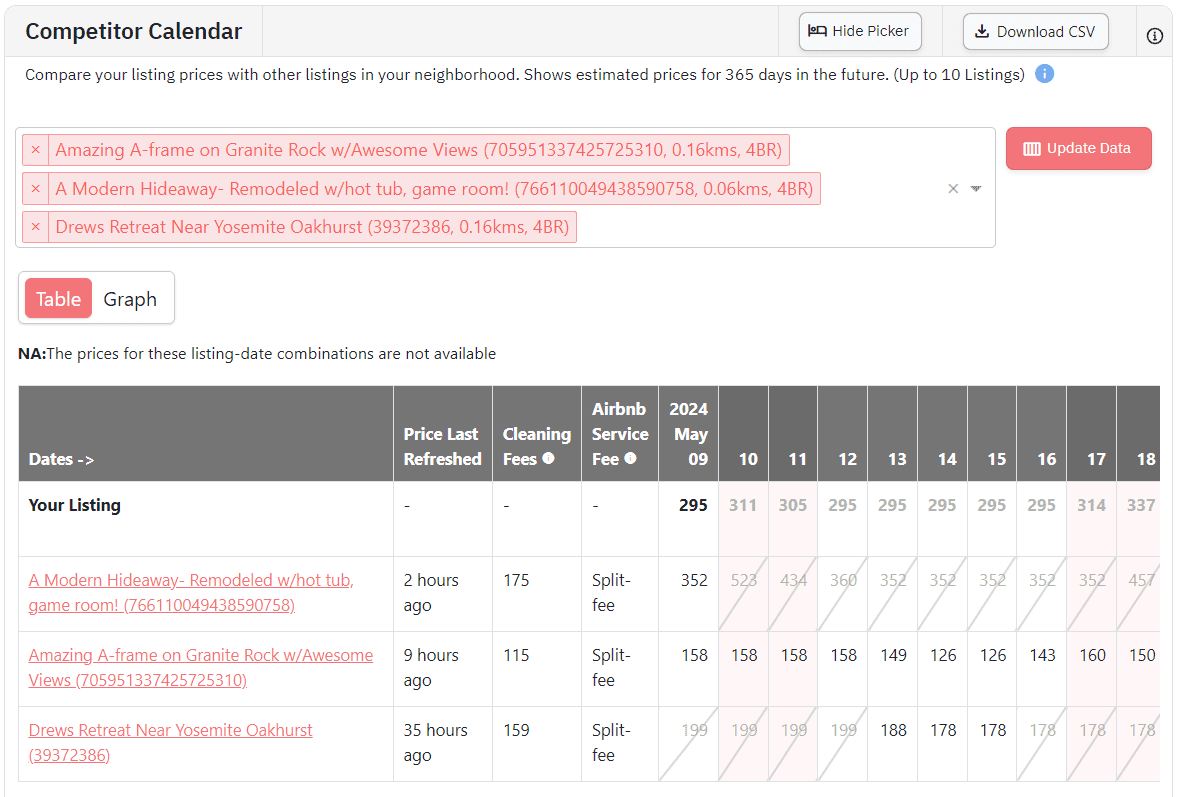The width and height of the screenshot is (1186, 797).
Task: Expand the listings picker dropdown arrow
Action: 976,189
